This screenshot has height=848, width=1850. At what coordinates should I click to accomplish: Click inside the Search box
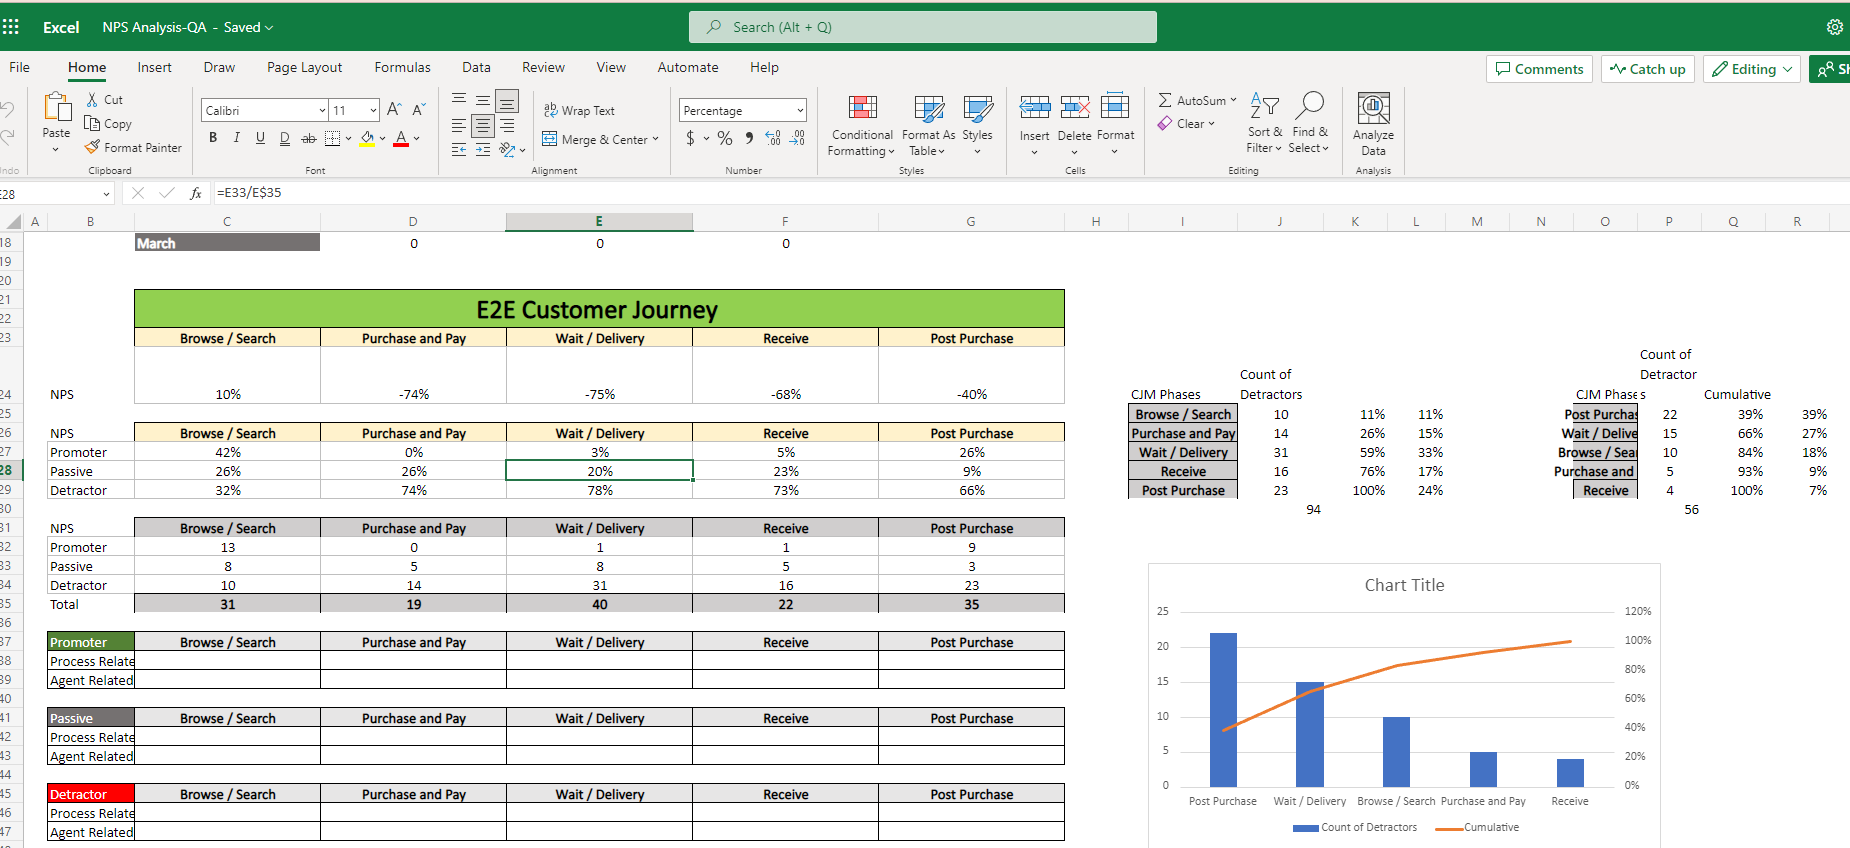(x=922, y=27)
